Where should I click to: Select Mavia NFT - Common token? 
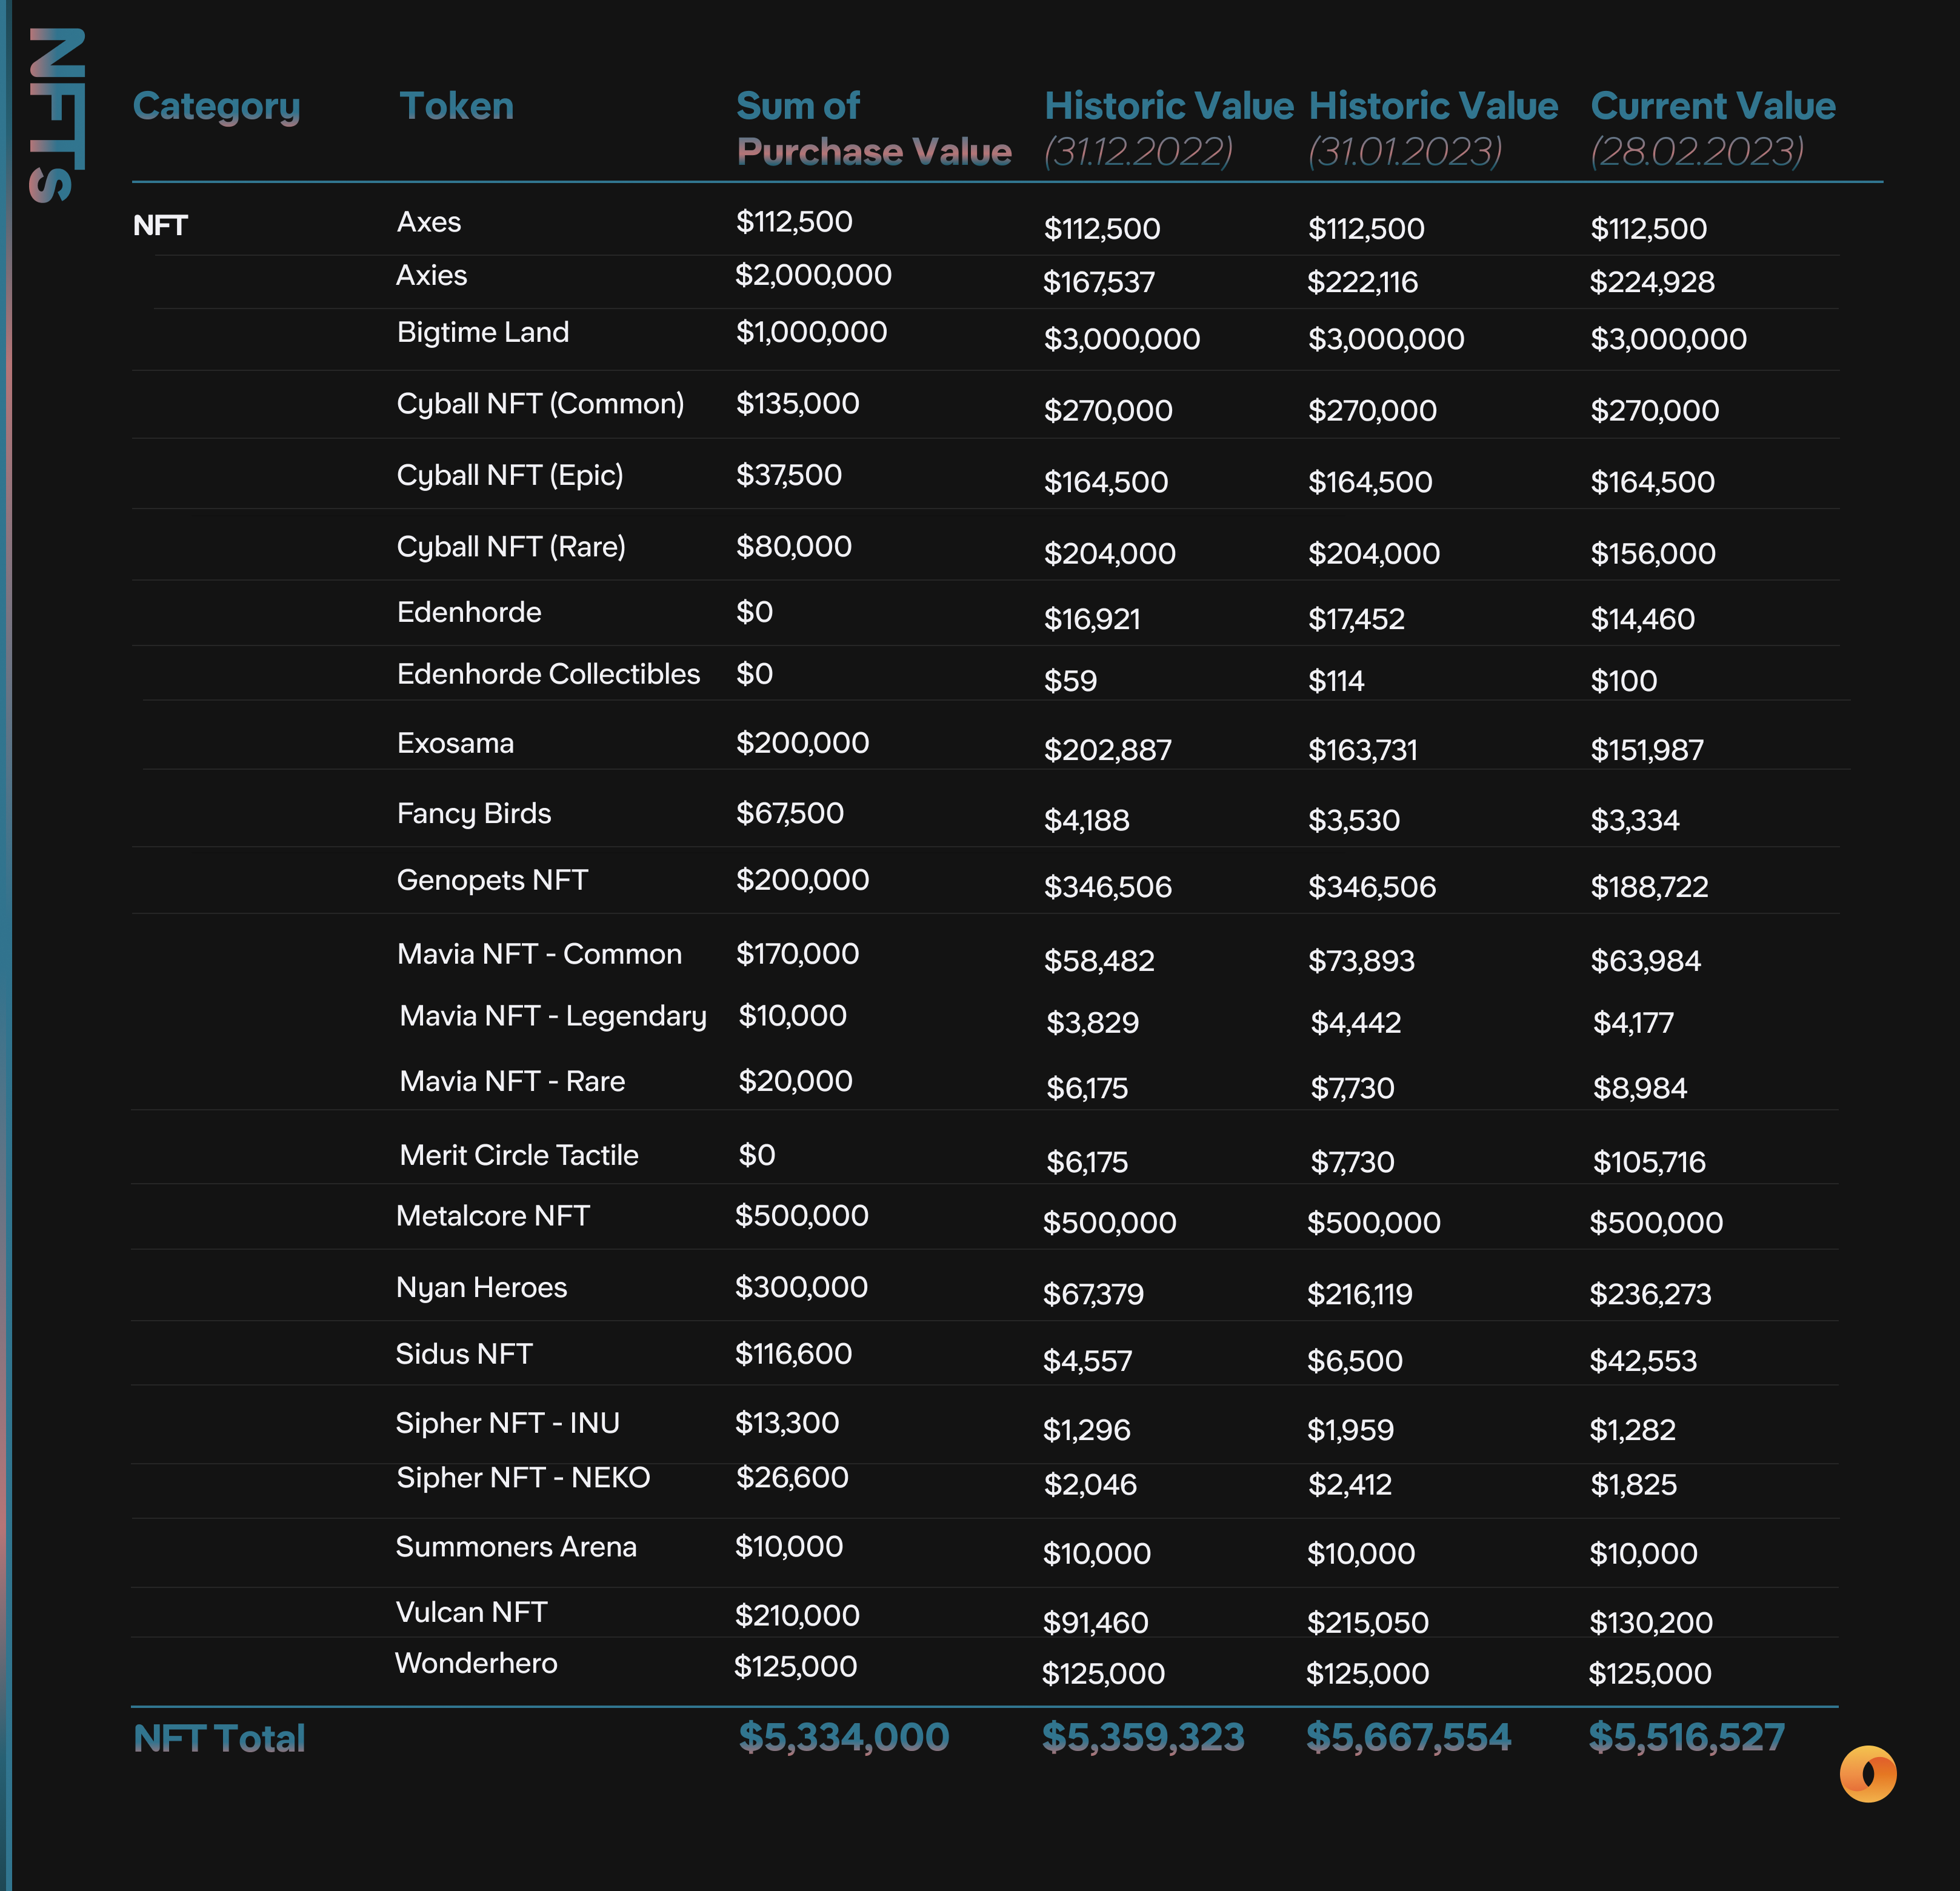click(x=539, y=954)
